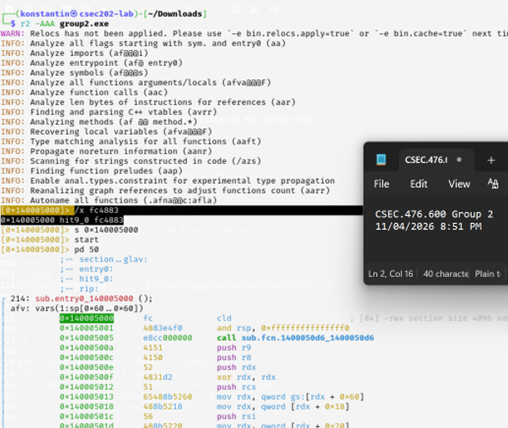Image resolution: width=508 pixels, height=428 pixels.
Task: Click the 'r2 -AAA group2.exe' command line
Action: 64,24
